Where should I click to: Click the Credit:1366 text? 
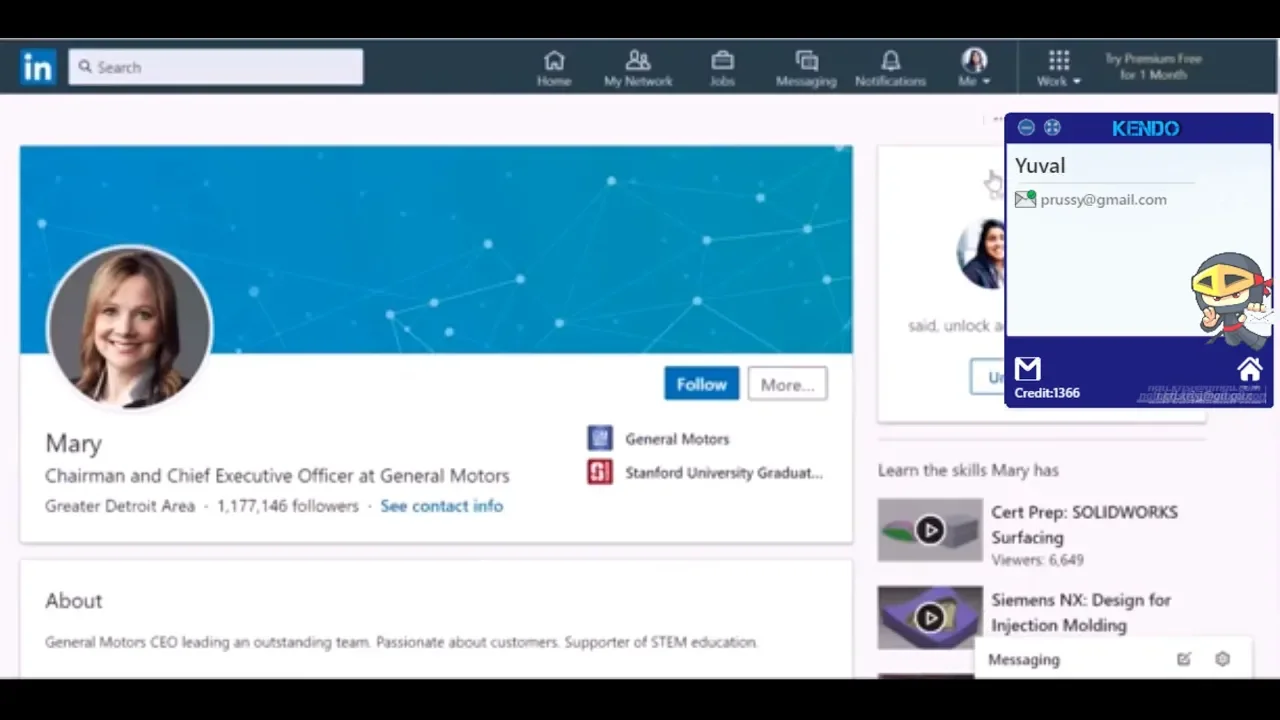(x=1047, y=393)
